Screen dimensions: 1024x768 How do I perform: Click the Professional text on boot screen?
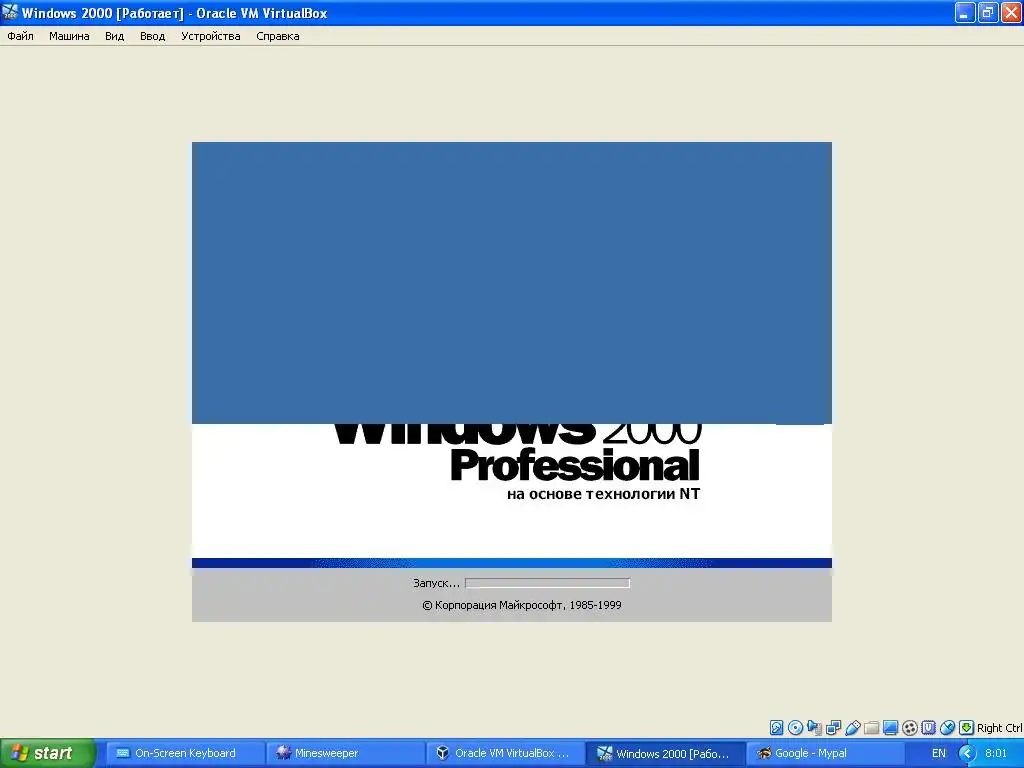[575, 466]
